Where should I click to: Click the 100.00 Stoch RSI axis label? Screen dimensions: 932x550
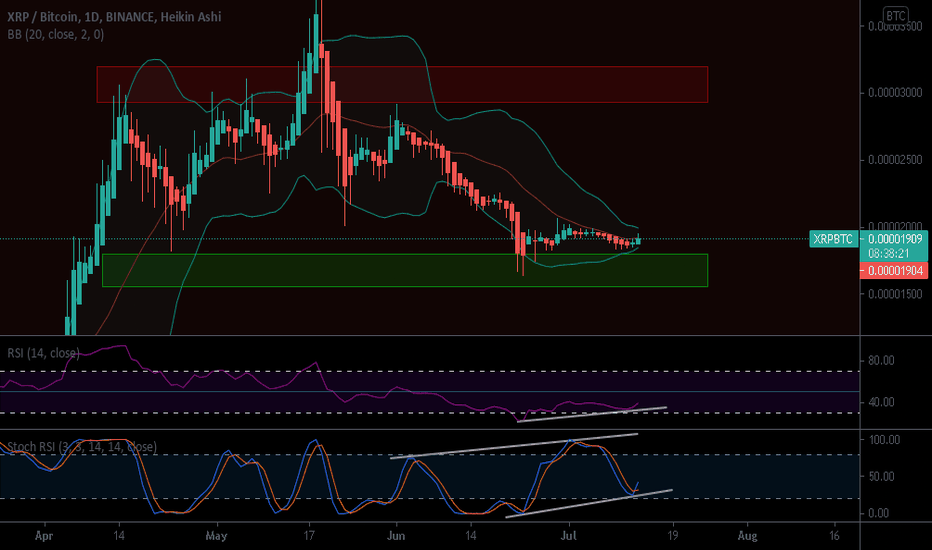(884, 440)
